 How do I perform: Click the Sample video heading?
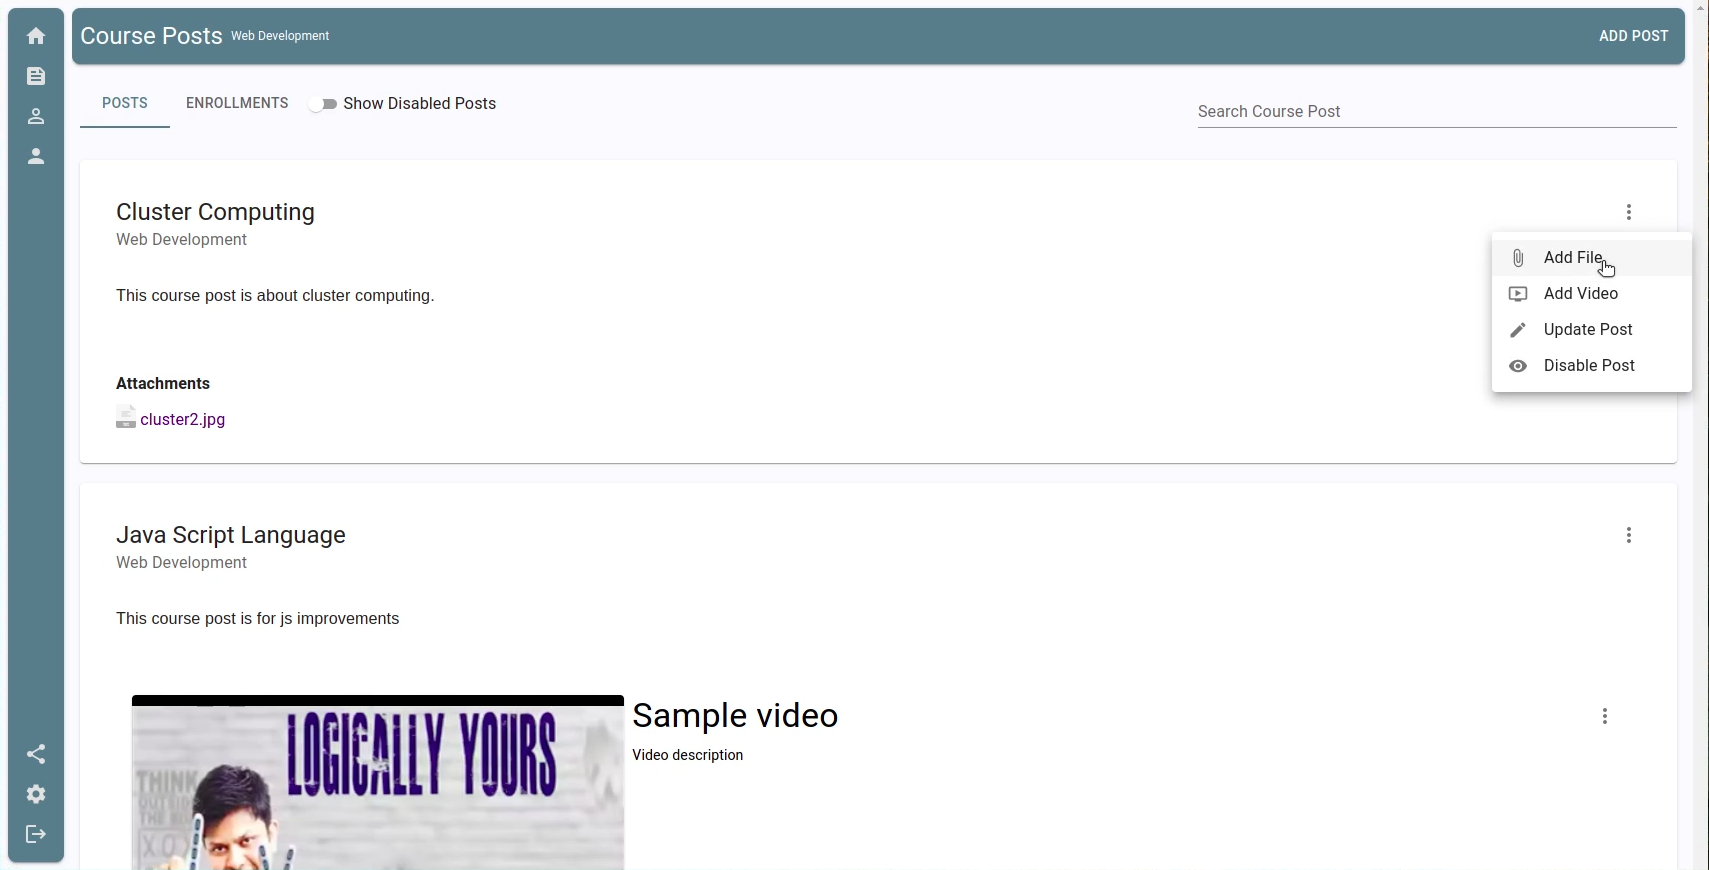coord(735,716)
